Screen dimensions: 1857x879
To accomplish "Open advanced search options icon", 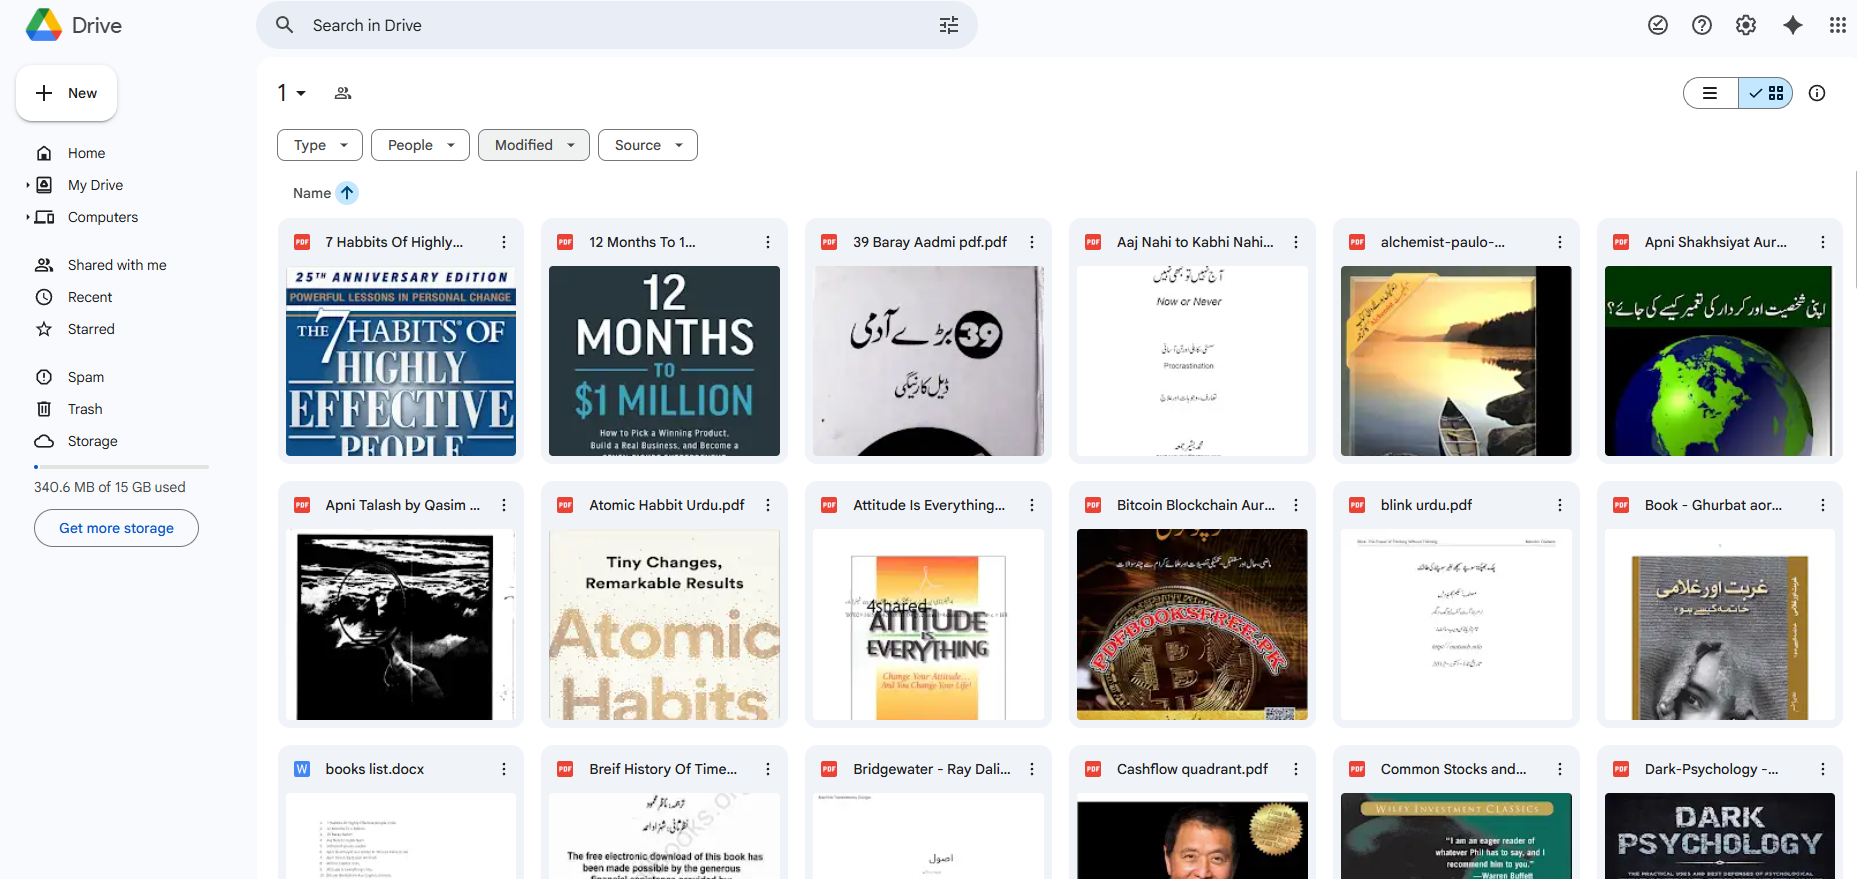I will [x=949, y=25].
